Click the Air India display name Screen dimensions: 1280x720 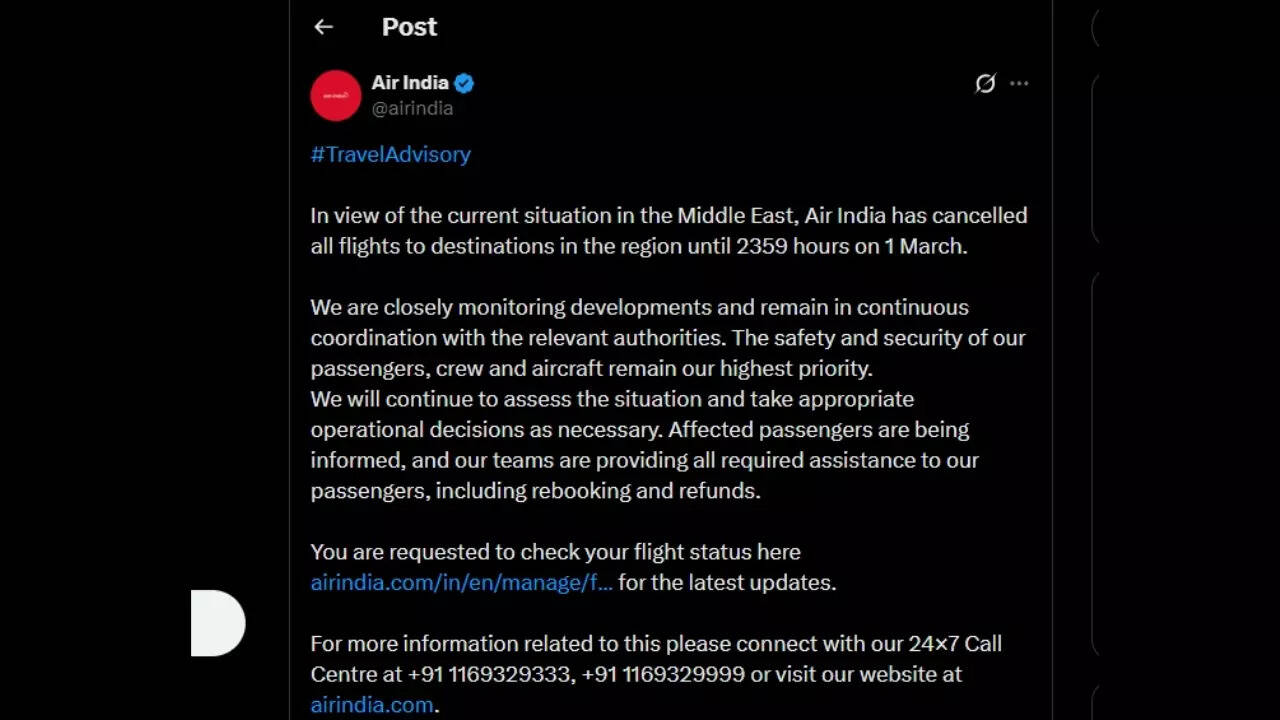[x=410, y=83]
